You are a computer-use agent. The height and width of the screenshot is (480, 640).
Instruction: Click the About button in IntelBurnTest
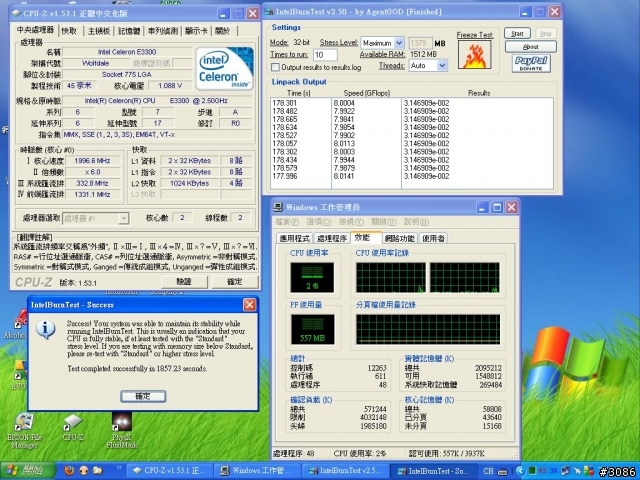(x=531, y=47)
